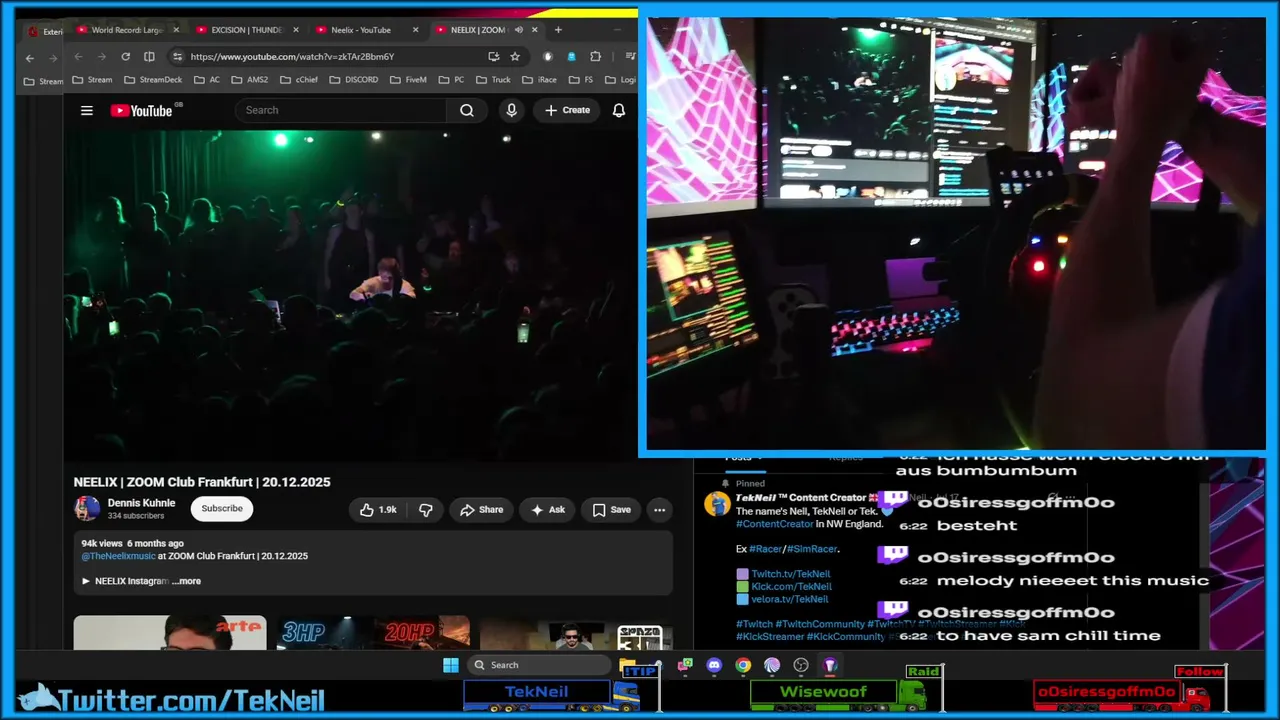Open the iRace bookmarks folder
1280x720 pixels.
tap(540, 80)
